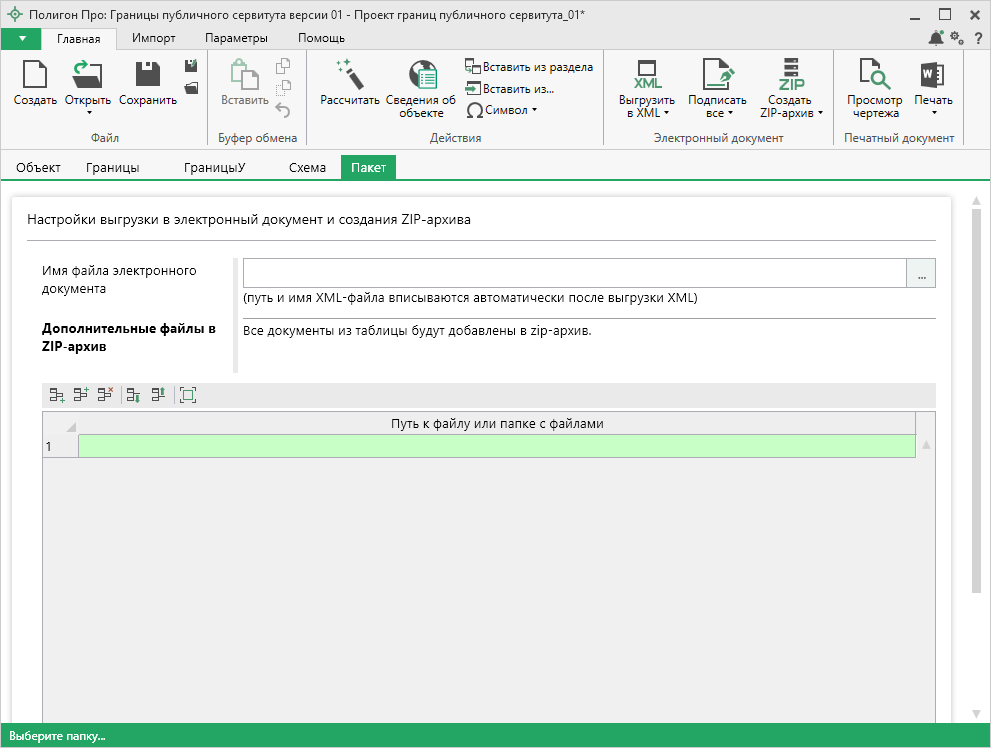Click the notification bell icon
This screenshot has width=991, height=748.
coord(935,38)
